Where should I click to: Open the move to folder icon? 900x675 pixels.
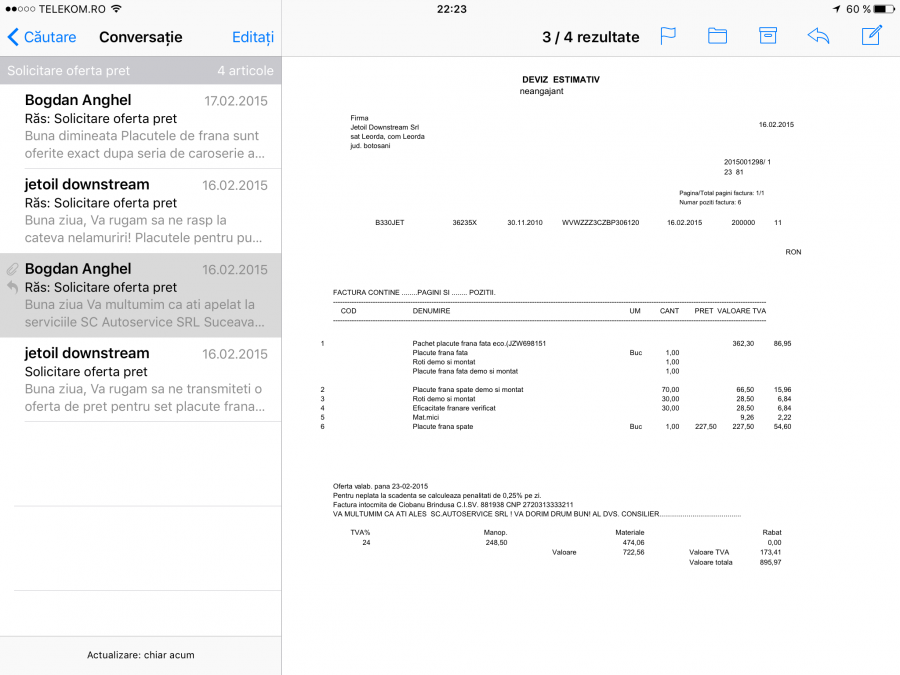717,36
